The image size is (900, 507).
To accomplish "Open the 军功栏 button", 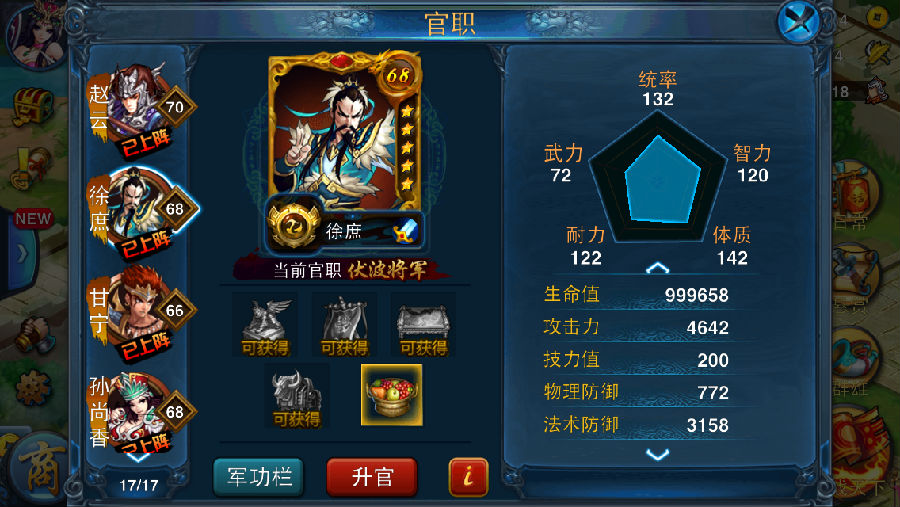I will point(258,477).
